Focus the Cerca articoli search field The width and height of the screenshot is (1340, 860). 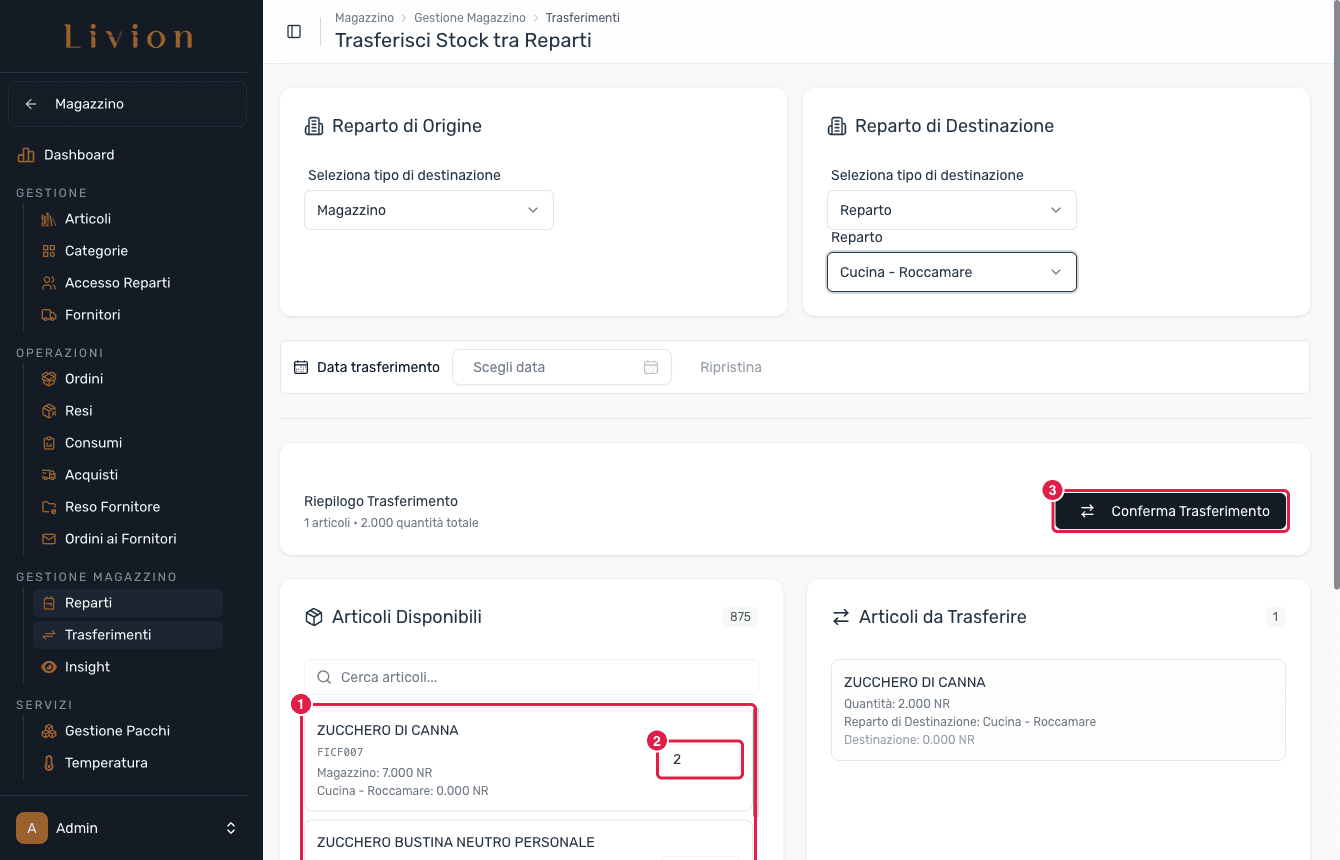(x=531, y=677)
